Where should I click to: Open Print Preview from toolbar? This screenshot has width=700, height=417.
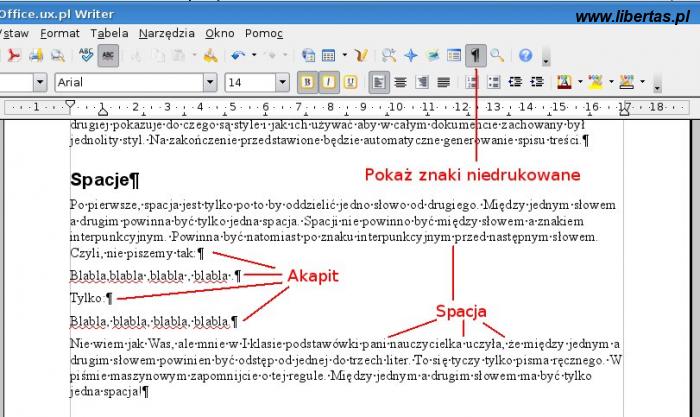tap(56, 55)
